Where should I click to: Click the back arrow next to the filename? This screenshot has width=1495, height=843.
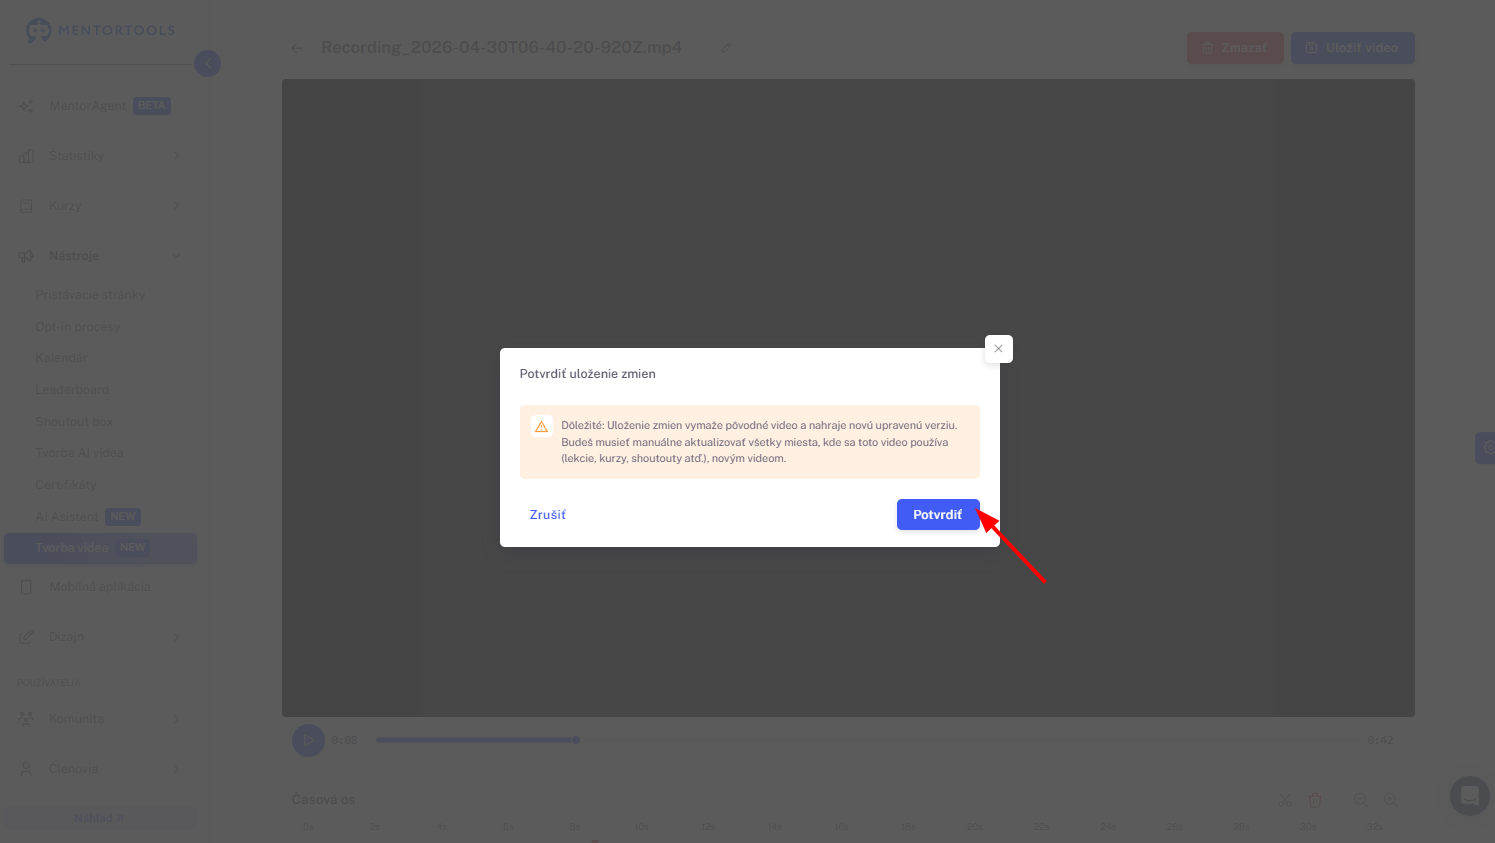297,48
